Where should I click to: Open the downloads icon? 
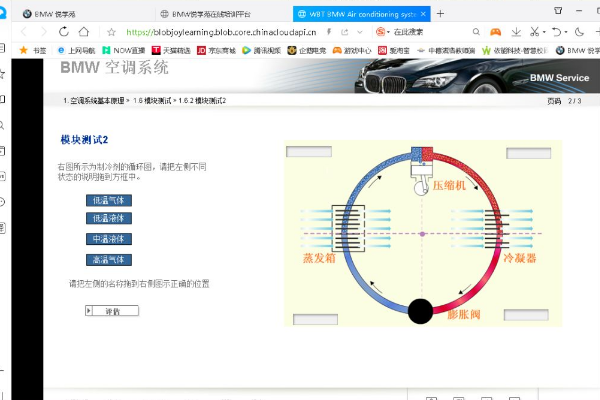click(x=516, y=32)
